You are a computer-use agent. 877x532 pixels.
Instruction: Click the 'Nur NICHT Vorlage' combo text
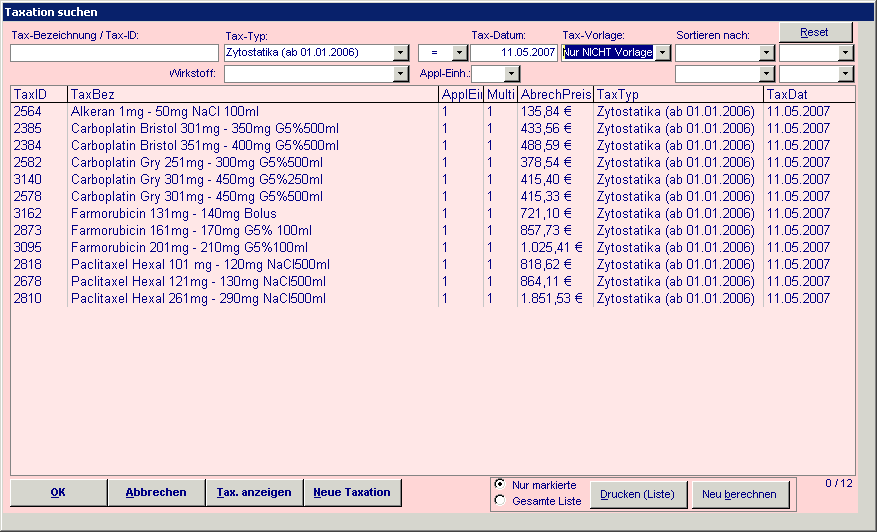608,53
